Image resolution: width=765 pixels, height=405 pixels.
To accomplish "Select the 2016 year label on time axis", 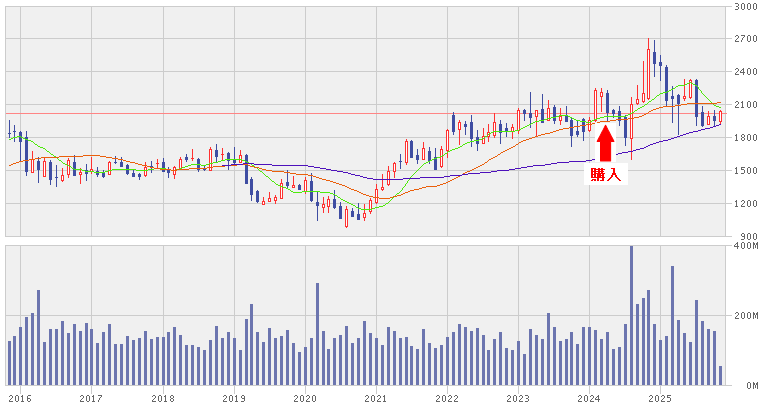I will pyautogui.click(x=19, y=397).
